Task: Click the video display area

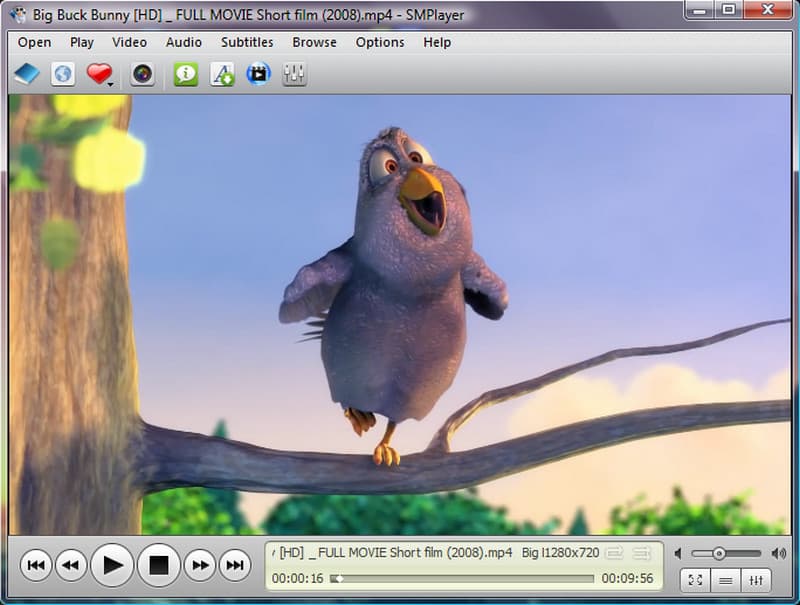Action: [x=399, y=315]
